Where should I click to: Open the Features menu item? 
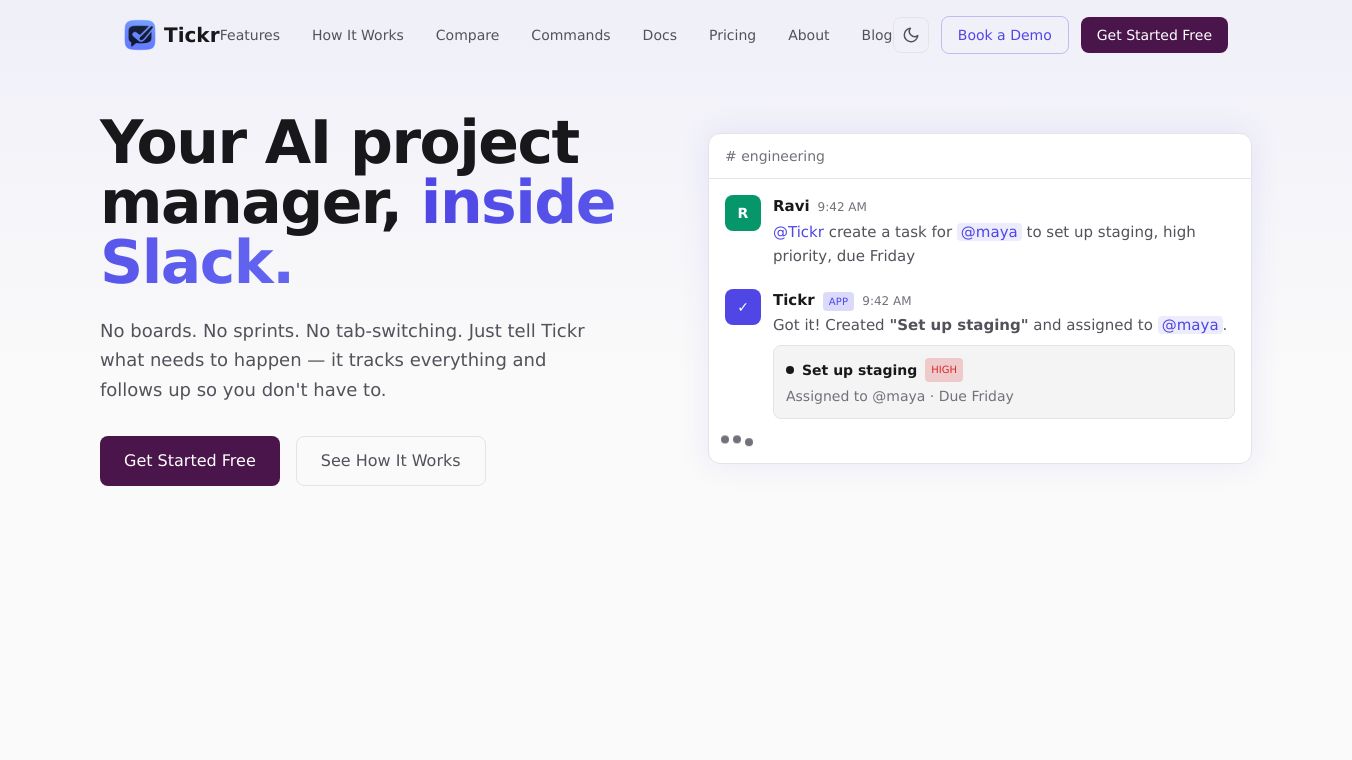click(250, 35)
